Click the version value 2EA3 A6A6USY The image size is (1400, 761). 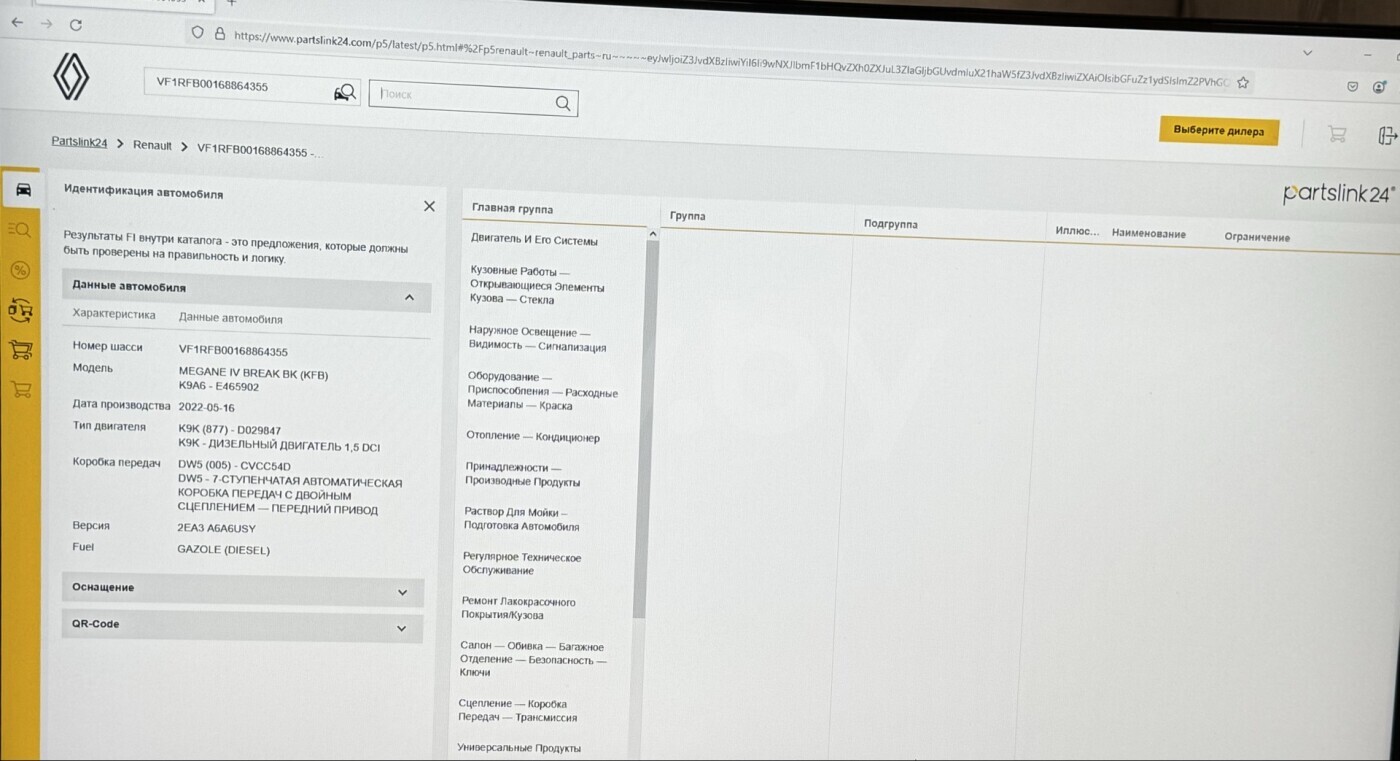pos(216,527)
